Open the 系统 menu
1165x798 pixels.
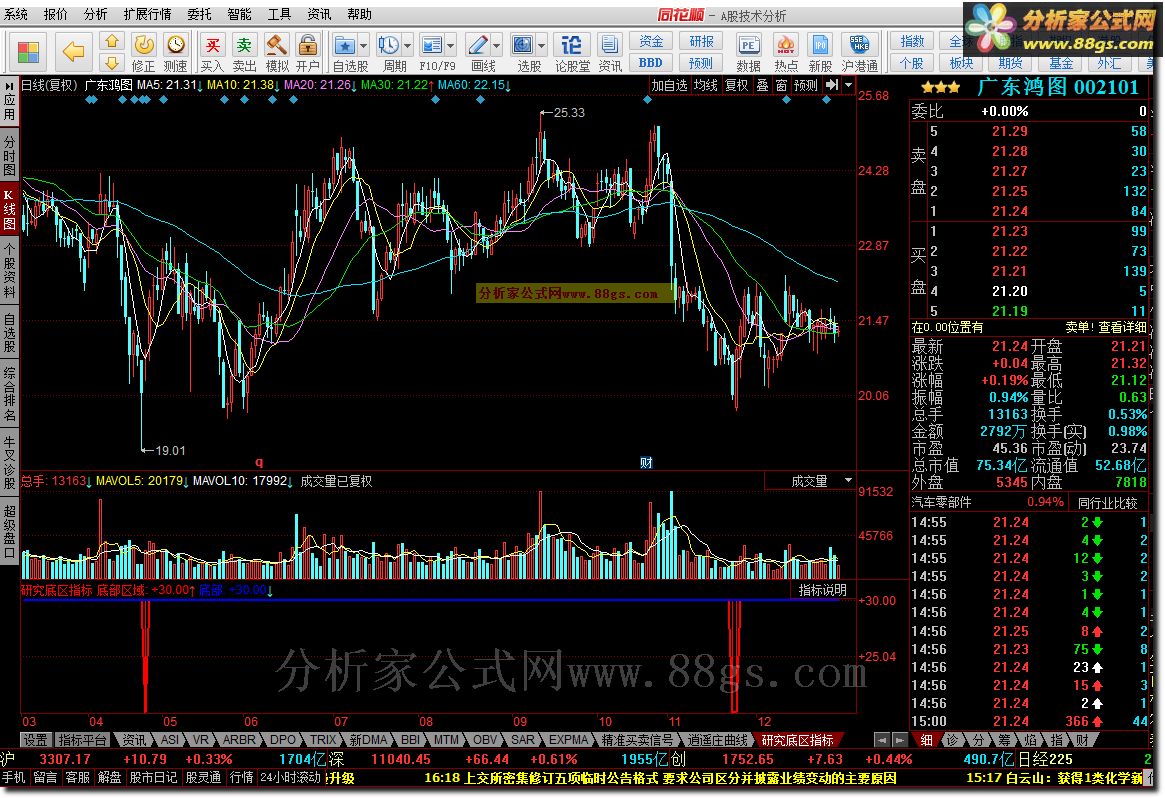(16, 14)
